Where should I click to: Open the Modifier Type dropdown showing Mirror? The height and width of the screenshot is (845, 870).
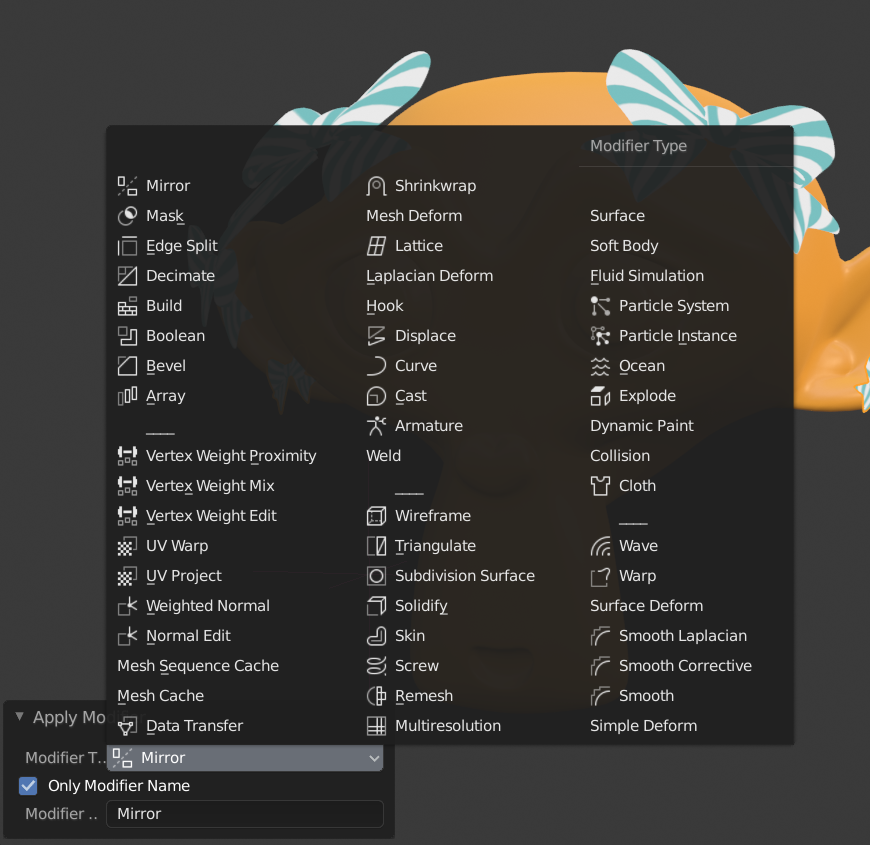tap(245, 757)
